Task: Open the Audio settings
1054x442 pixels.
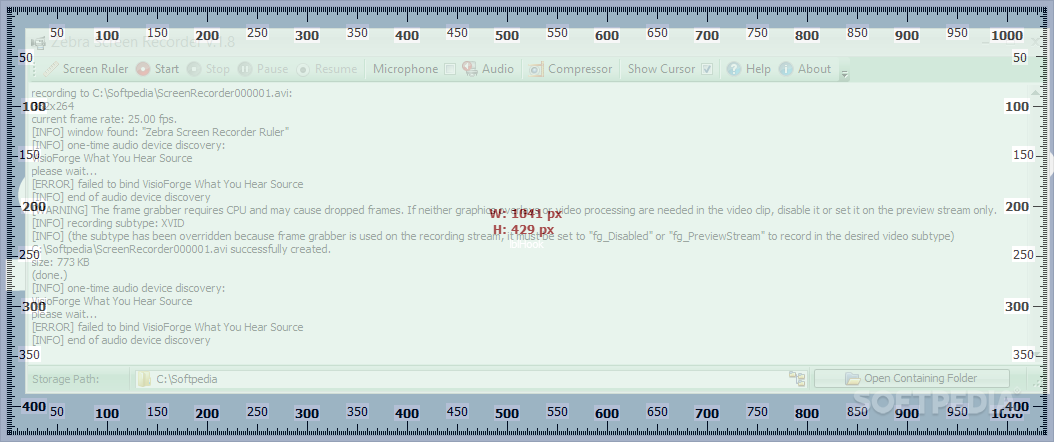Action: pos(488,69)
